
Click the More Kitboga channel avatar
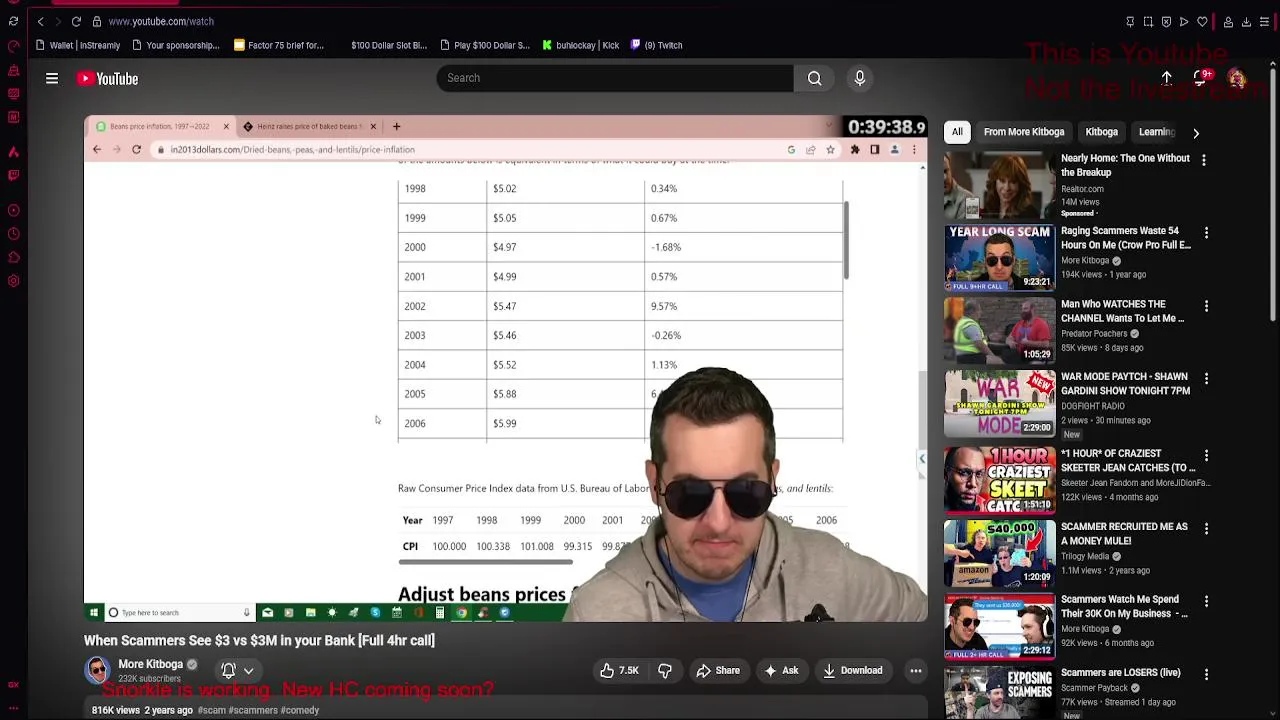pos(97,670)
